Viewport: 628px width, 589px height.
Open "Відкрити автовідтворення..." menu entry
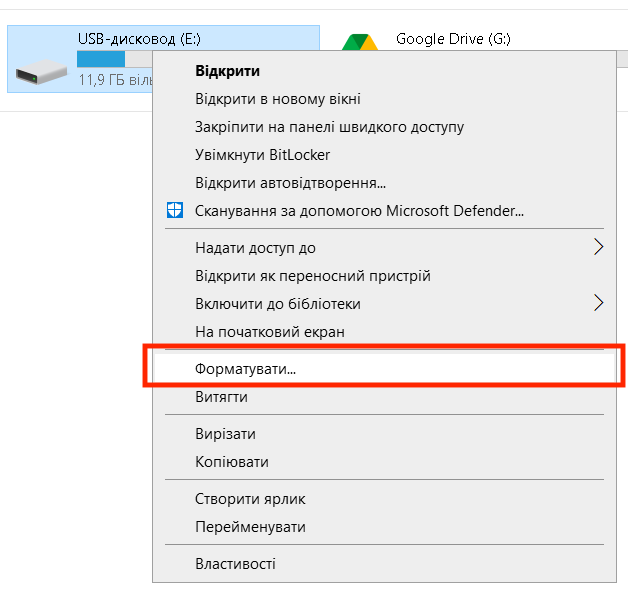pos(290,183)
